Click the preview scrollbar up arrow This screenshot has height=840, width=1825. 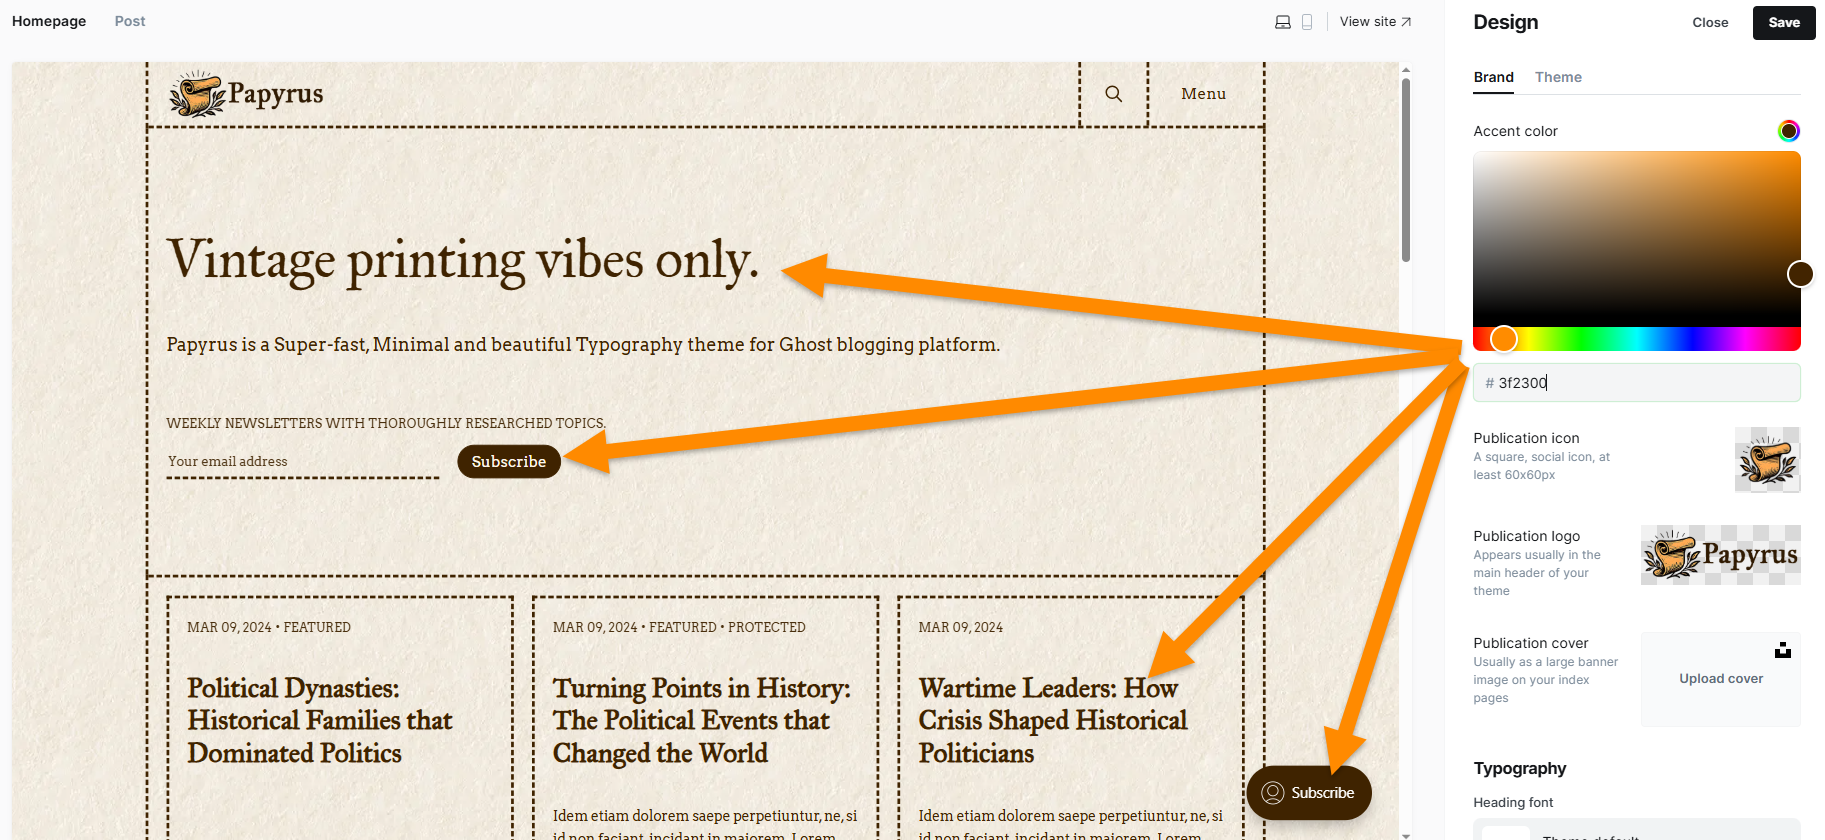(1406, 70)
